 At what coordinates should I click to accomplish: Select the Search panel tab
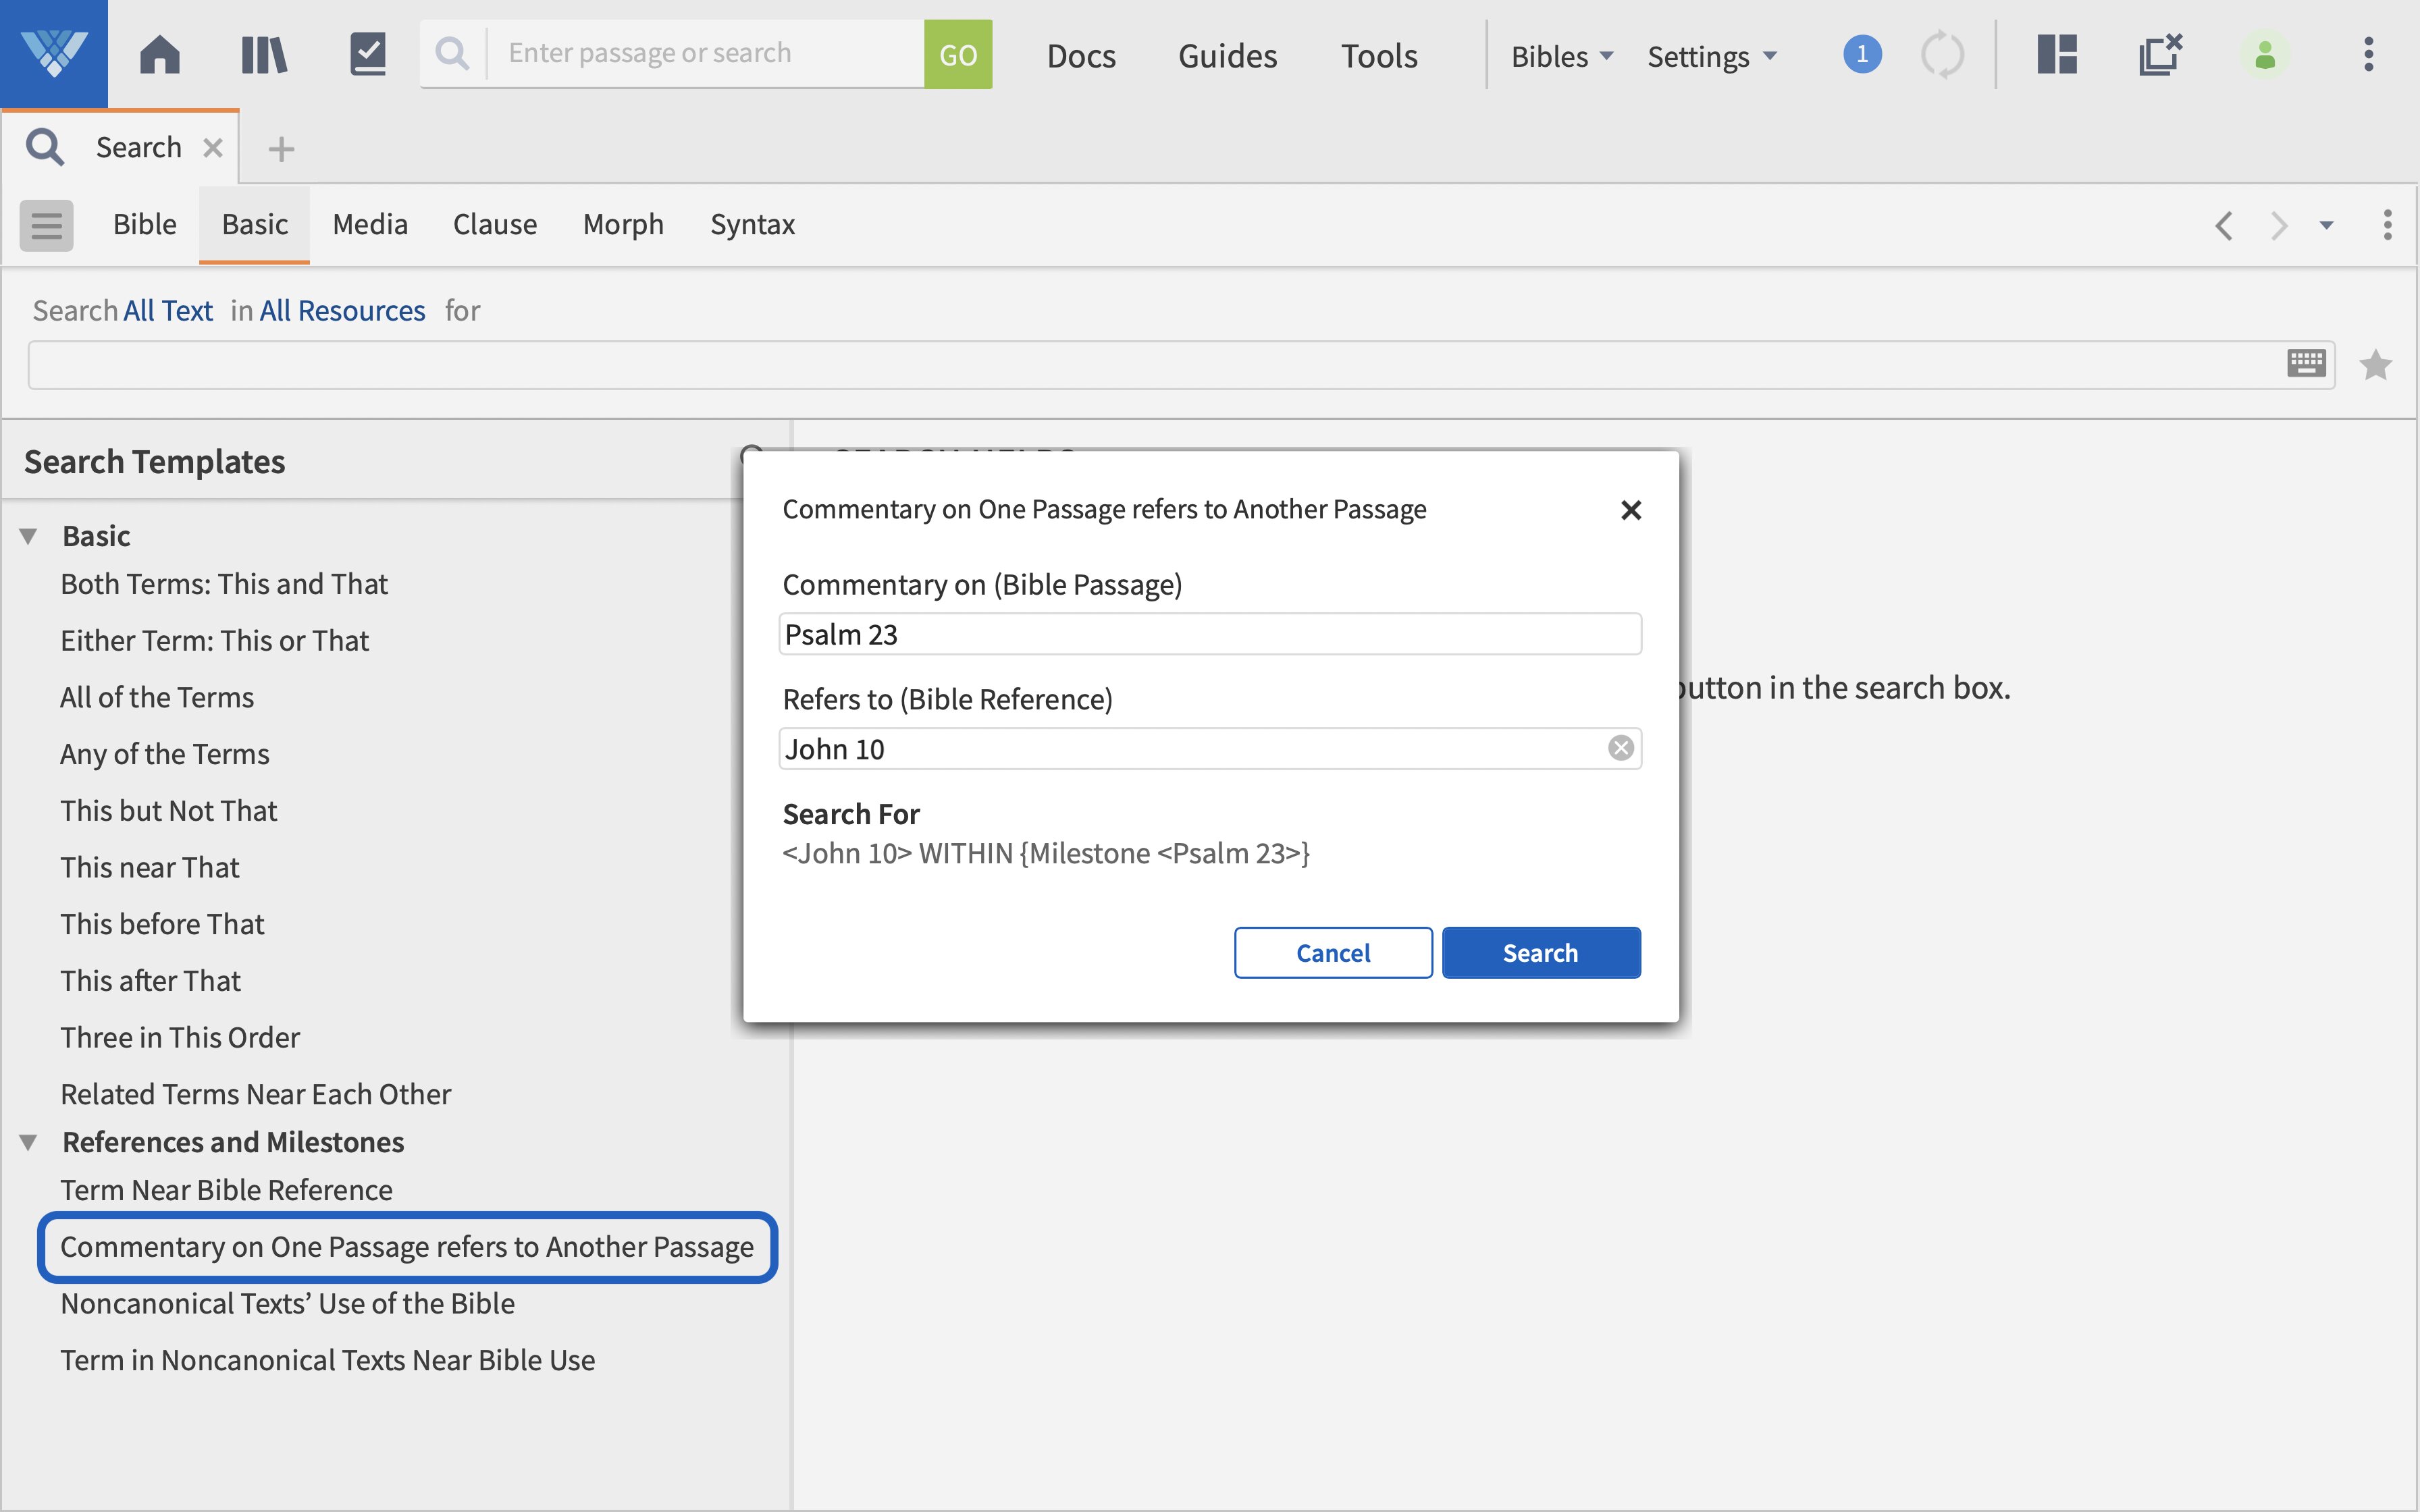[120, 148]
